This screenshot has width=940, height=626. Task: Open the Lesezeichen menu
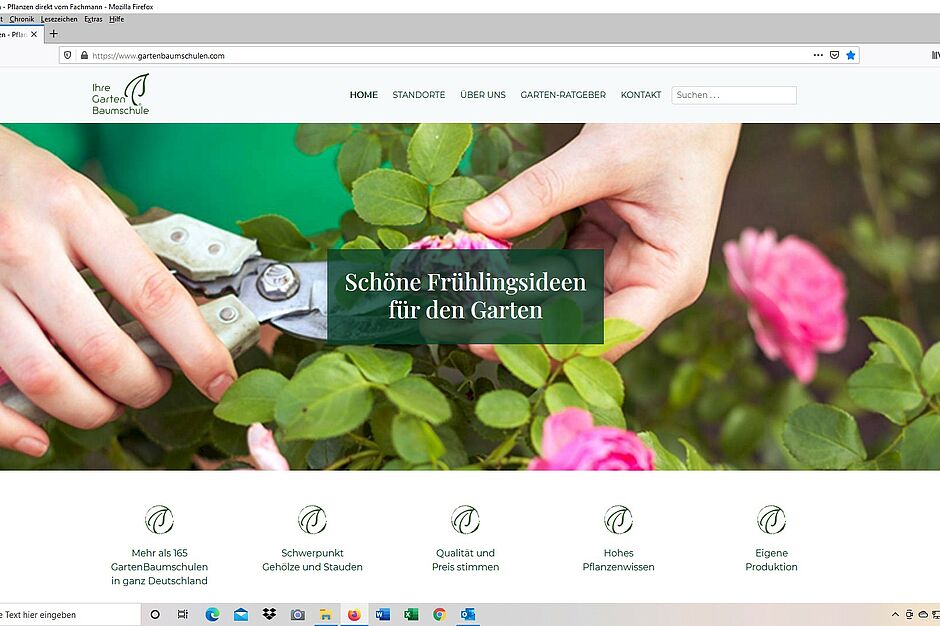coord(59,19)
